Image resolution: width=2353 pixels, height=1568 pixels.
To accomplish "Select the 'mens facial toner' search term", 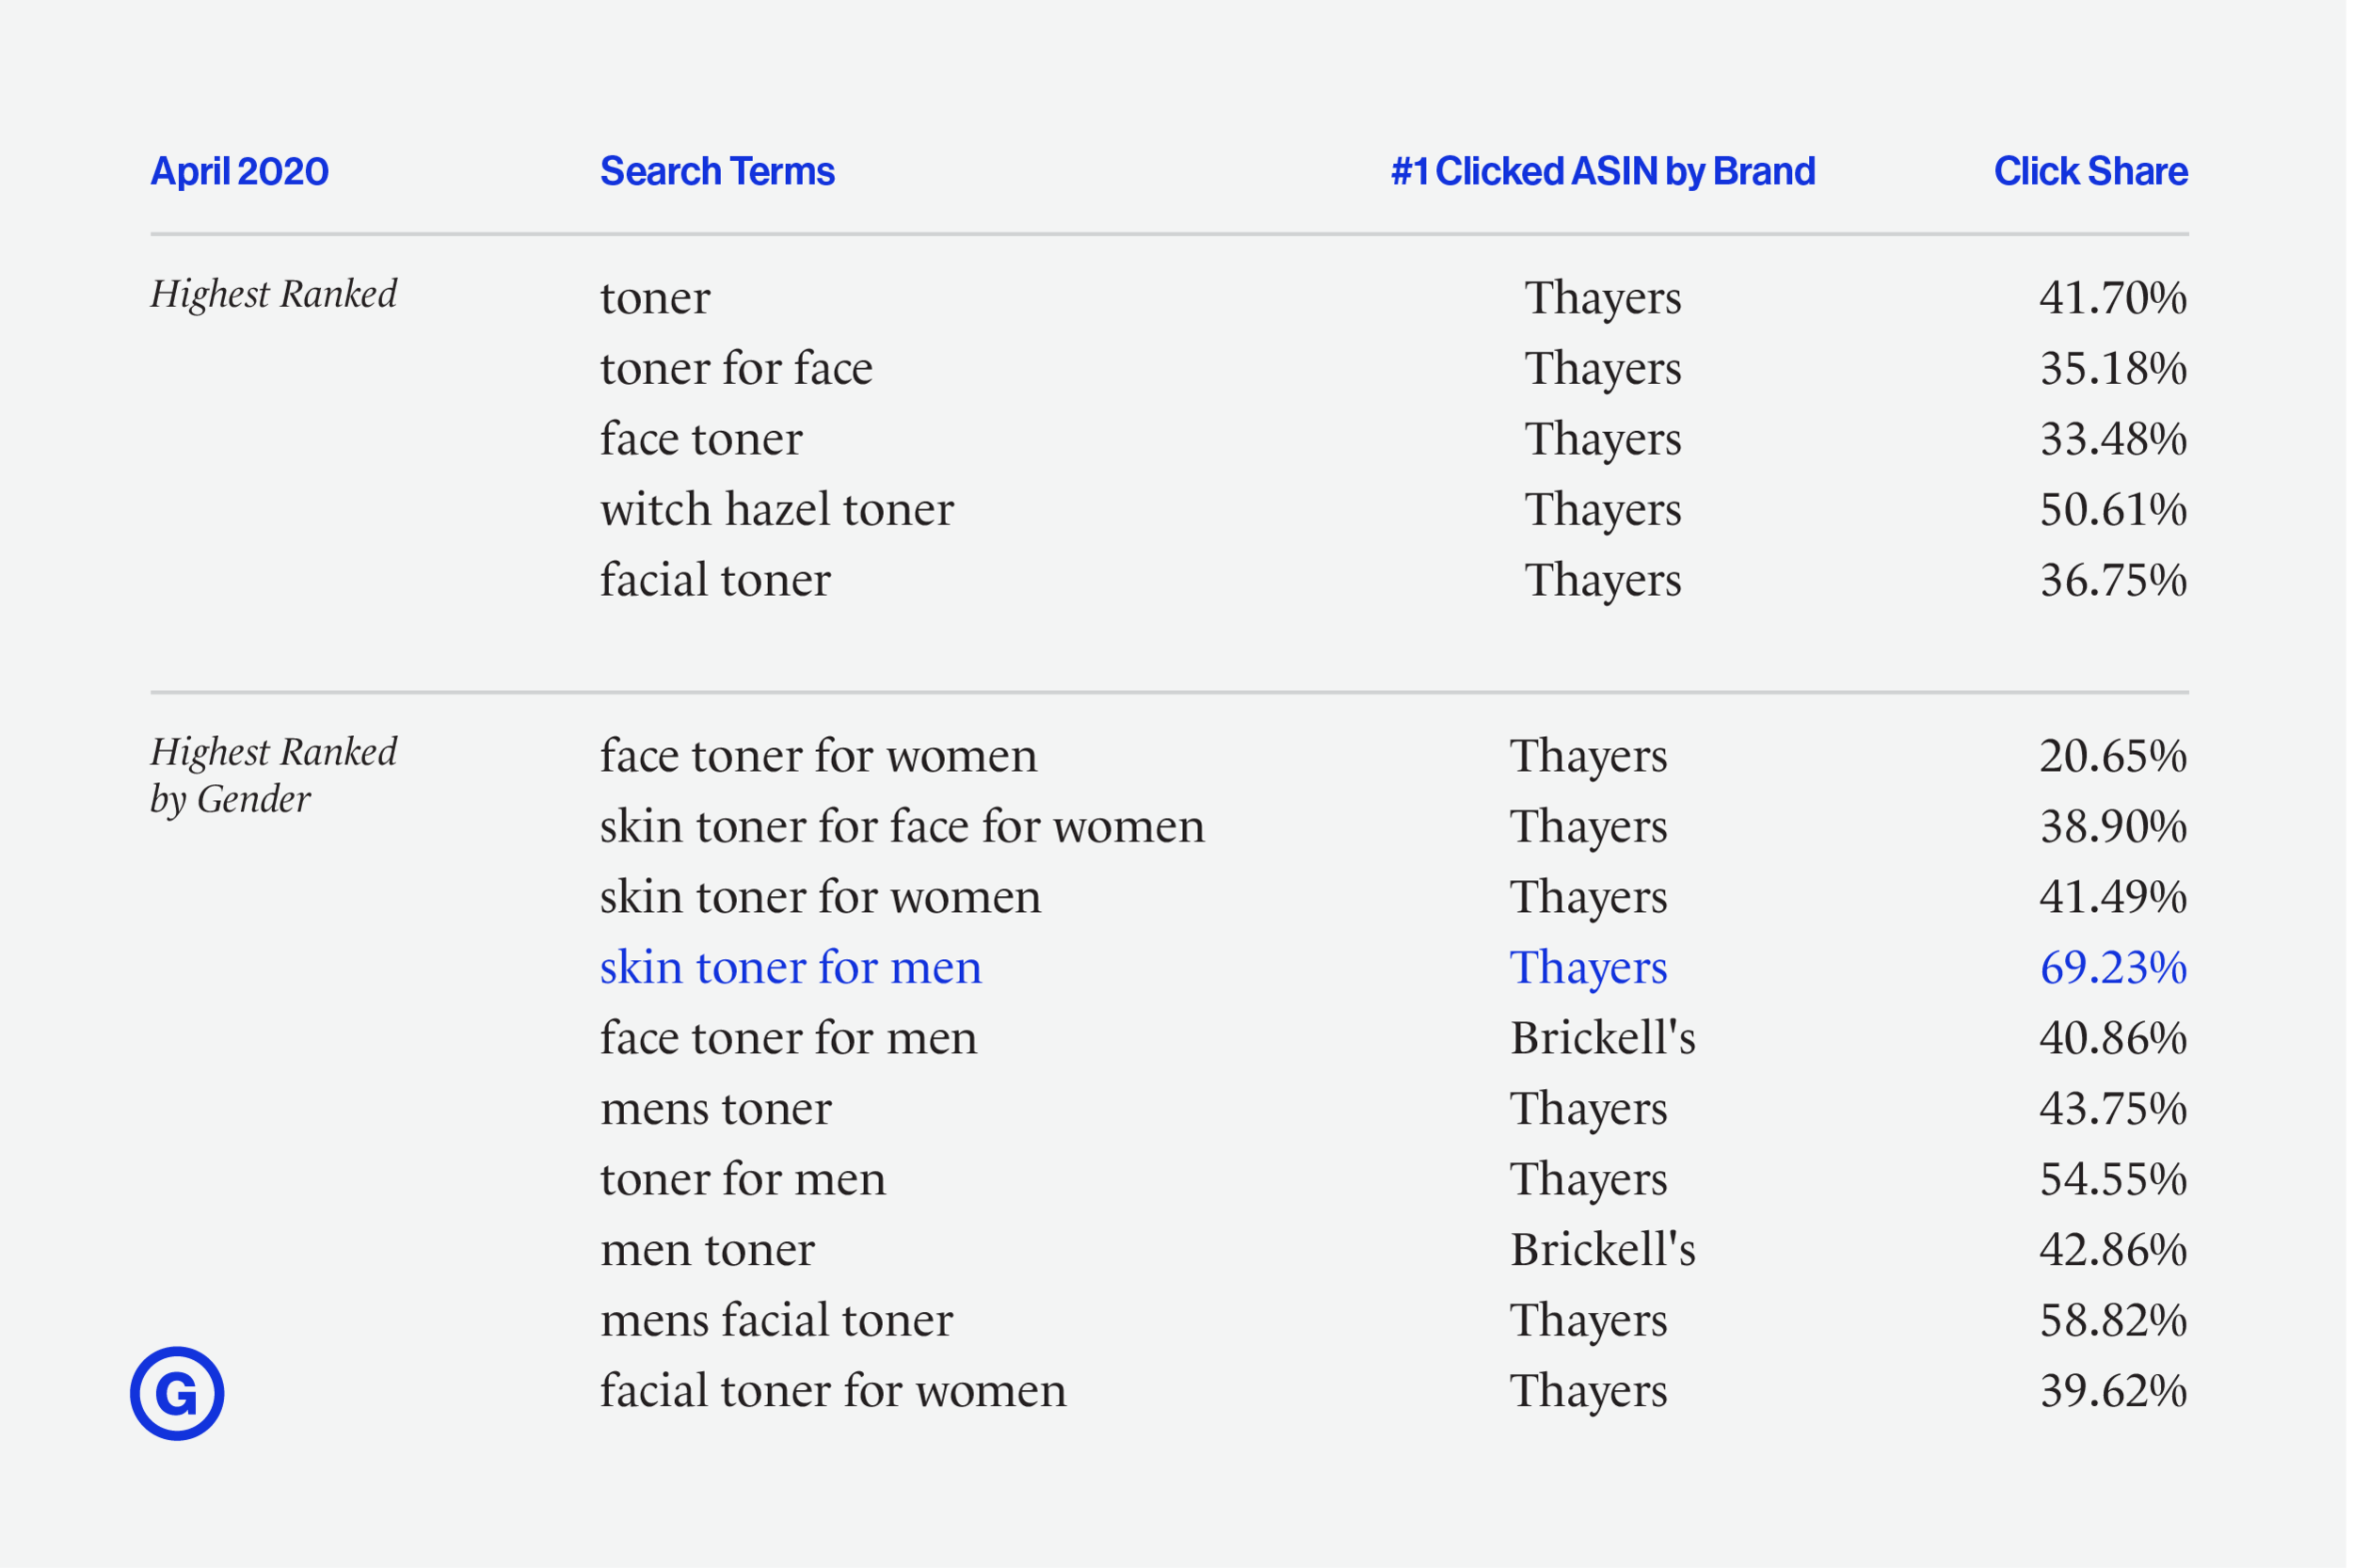I will [776, 1320].
